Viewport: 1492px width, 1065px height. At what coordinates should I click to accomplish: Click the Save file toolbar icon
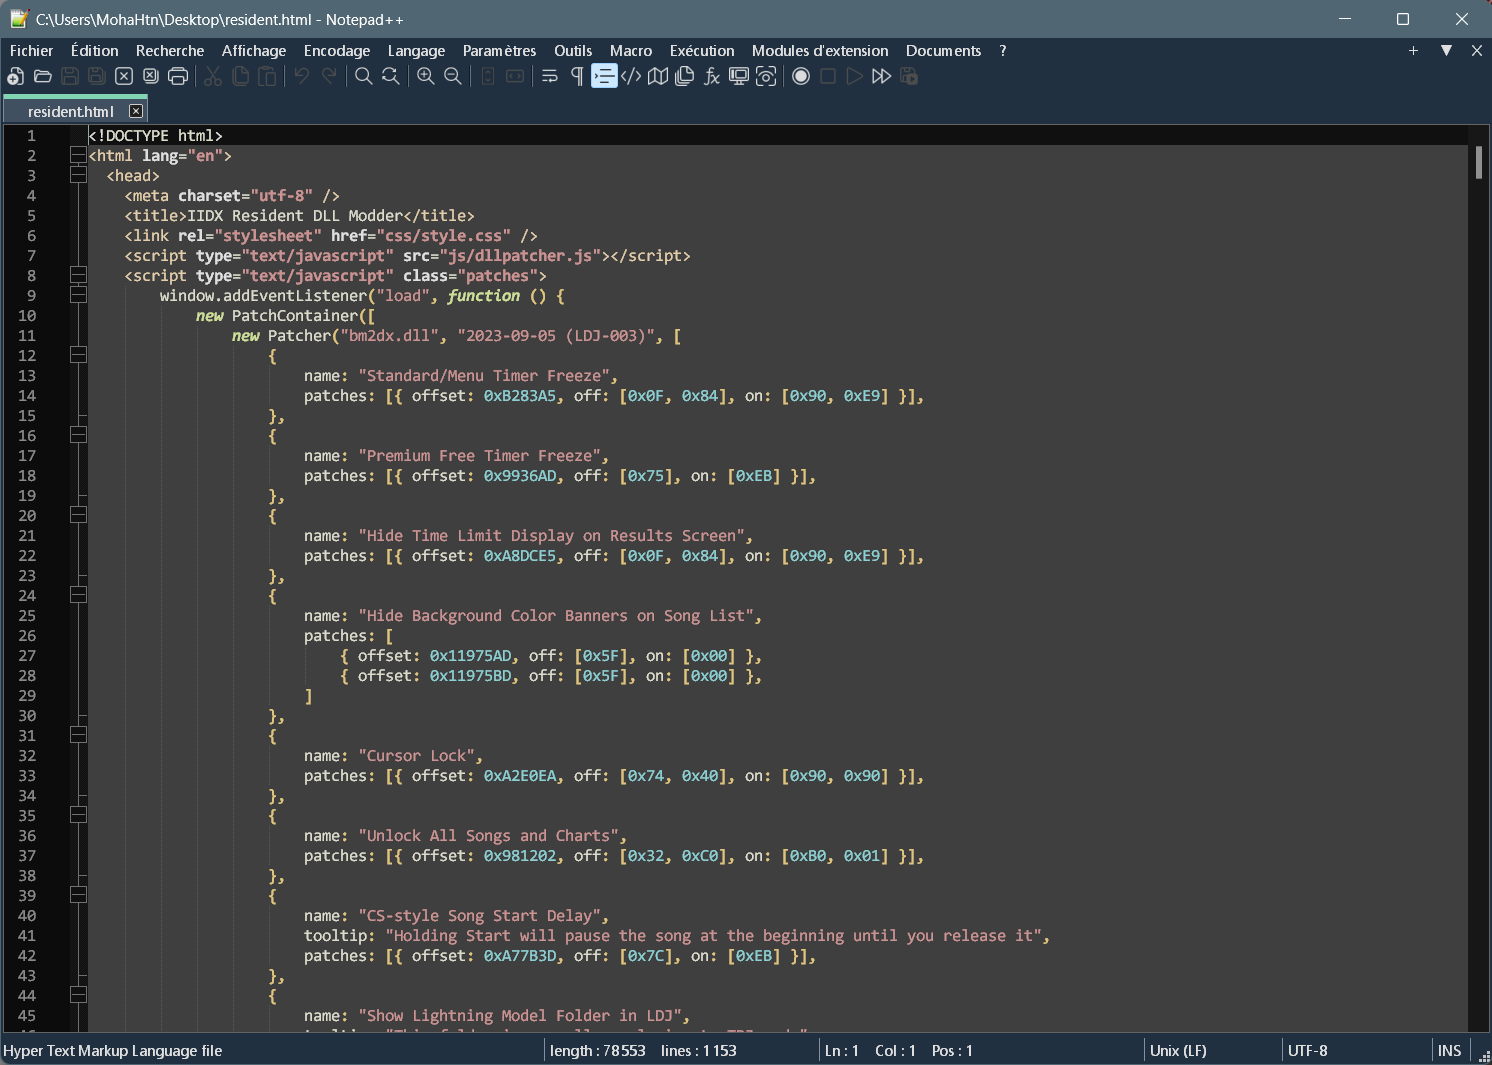pos(70,77)
